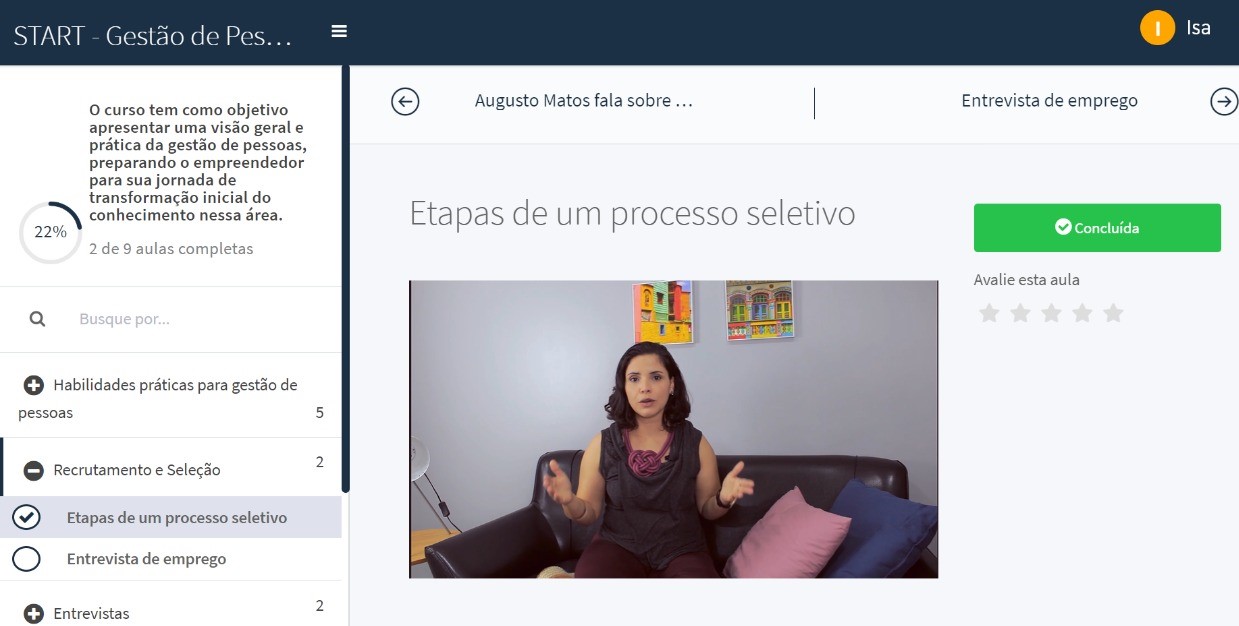Open Augusto Matos fala sobre previous link
This screenshot has width=1239, height=626.
[x=584, y=100]
